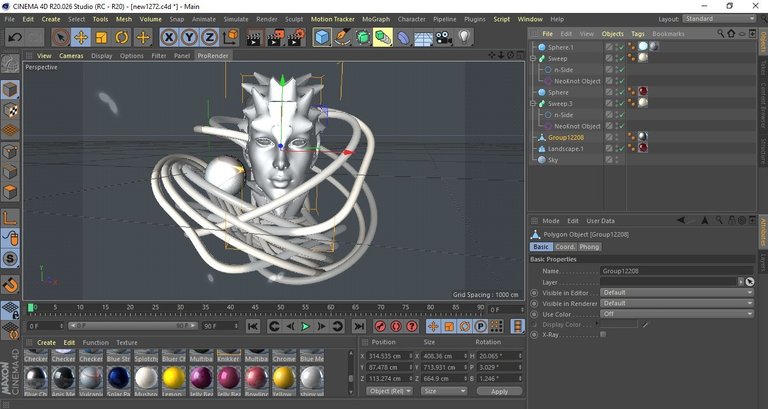Open the Object (Rel) dropdown
Viewport: 768px width, 409px height.
[389, 391]
